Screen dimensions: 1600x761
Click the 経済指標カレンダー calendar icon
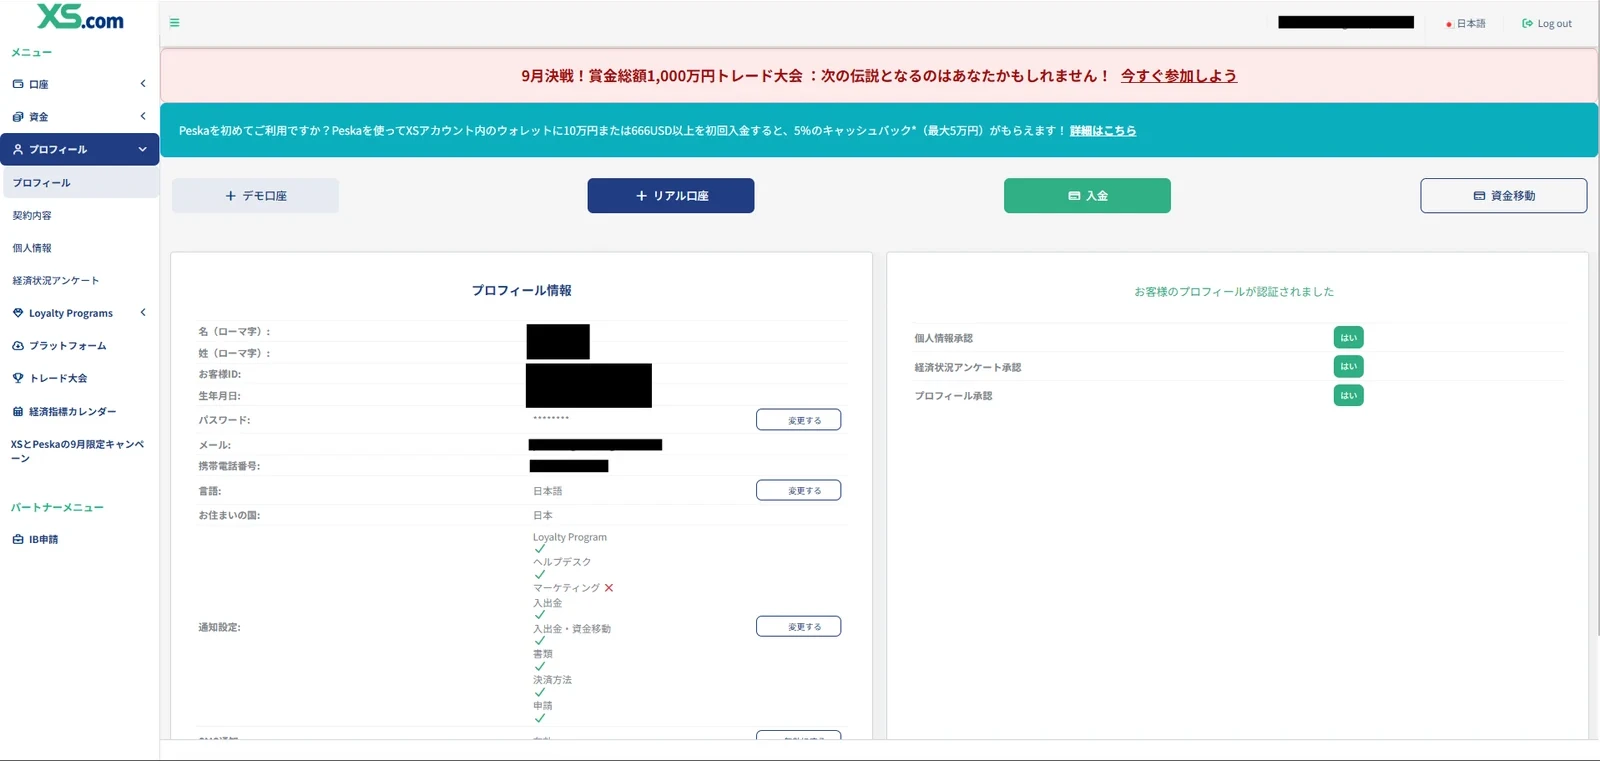pyautogui.click(x=18, y=411)
